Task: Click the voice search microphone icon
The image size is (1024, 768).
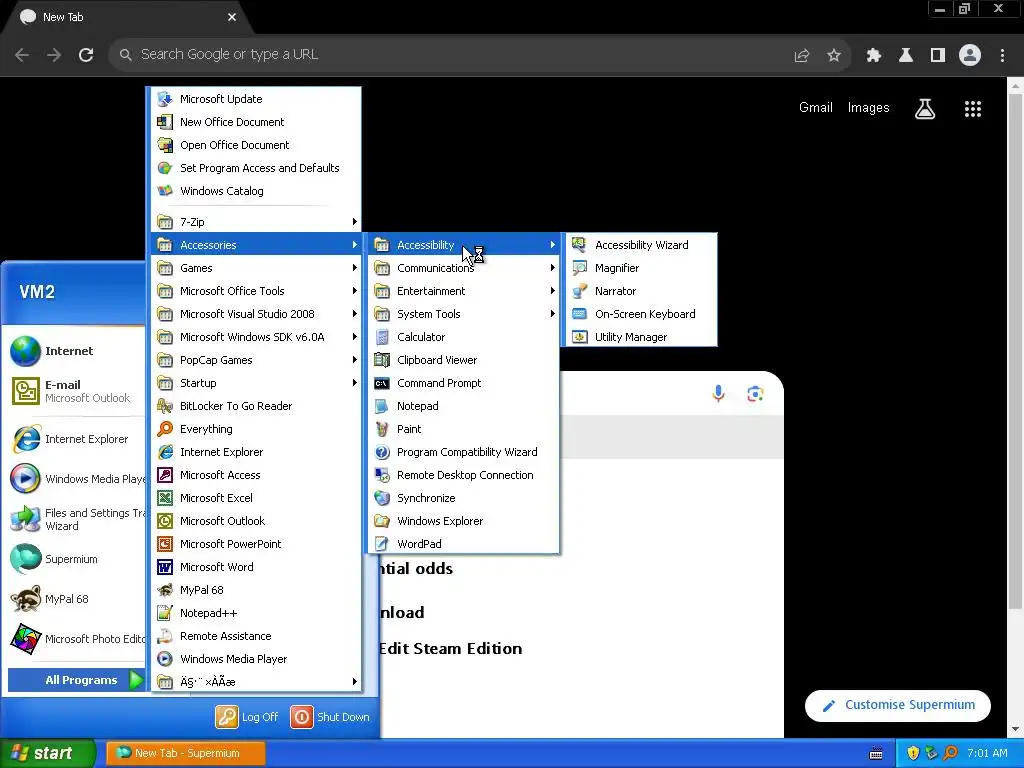Action: 718,394
